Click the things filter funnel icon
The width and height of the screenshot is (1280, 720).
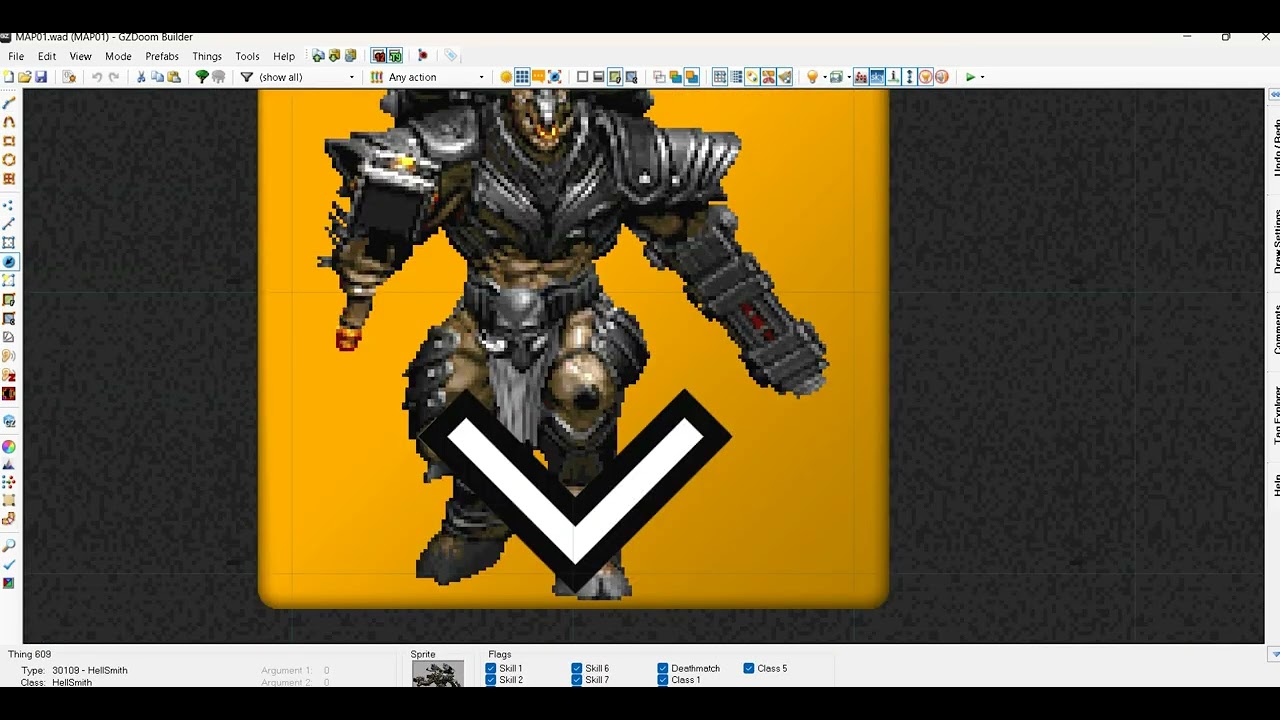click(246, 77)
